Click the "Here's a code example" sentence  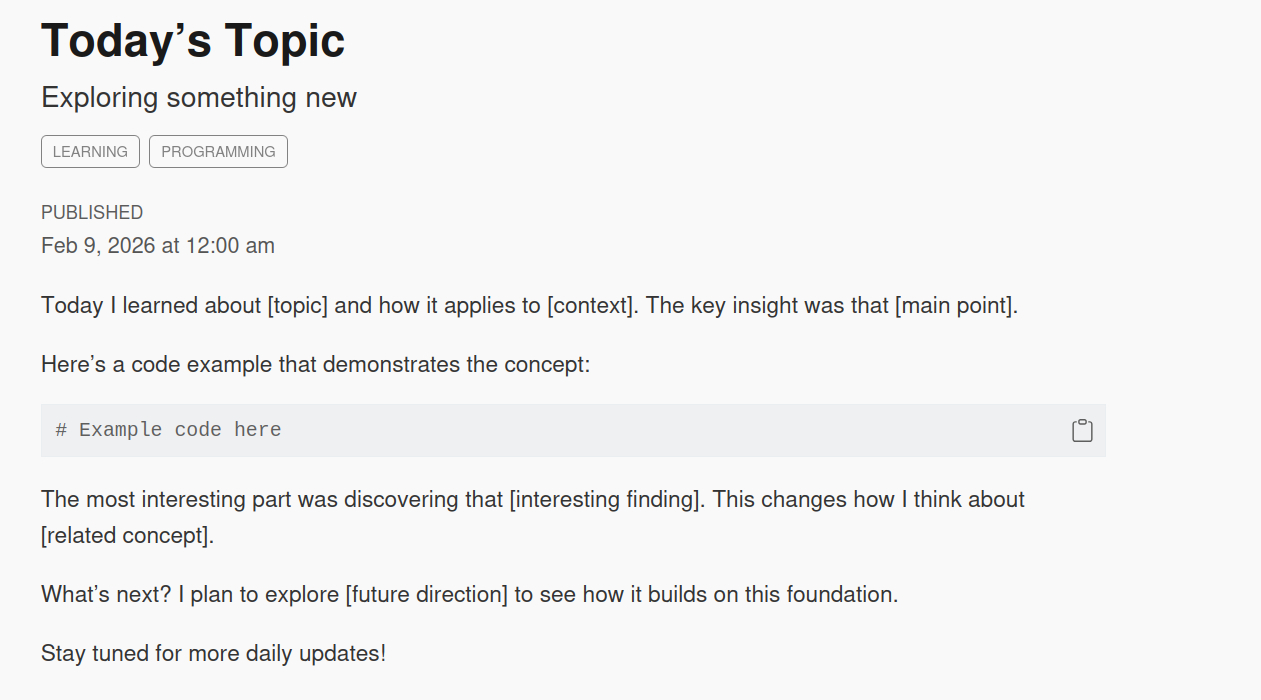(316, 364)
